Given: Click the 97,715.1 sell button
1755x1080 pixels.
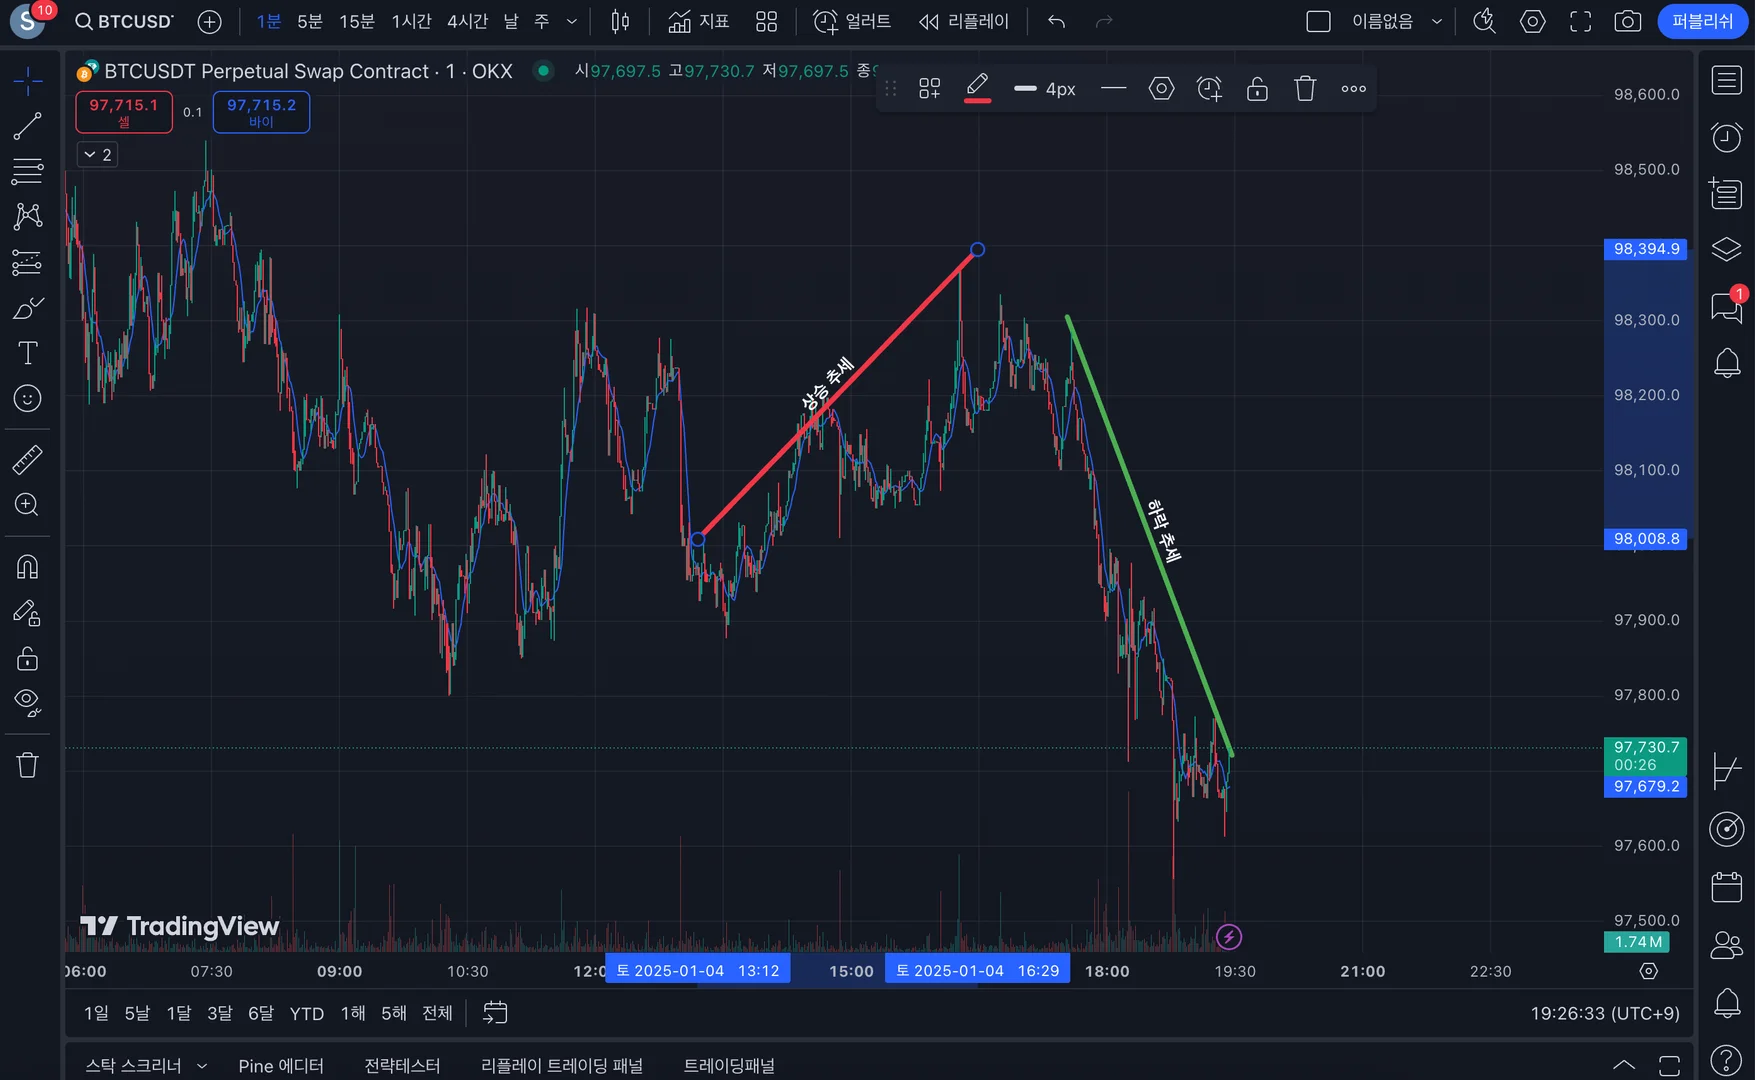Looking at the screenshot, I should [x=124, y=112].
